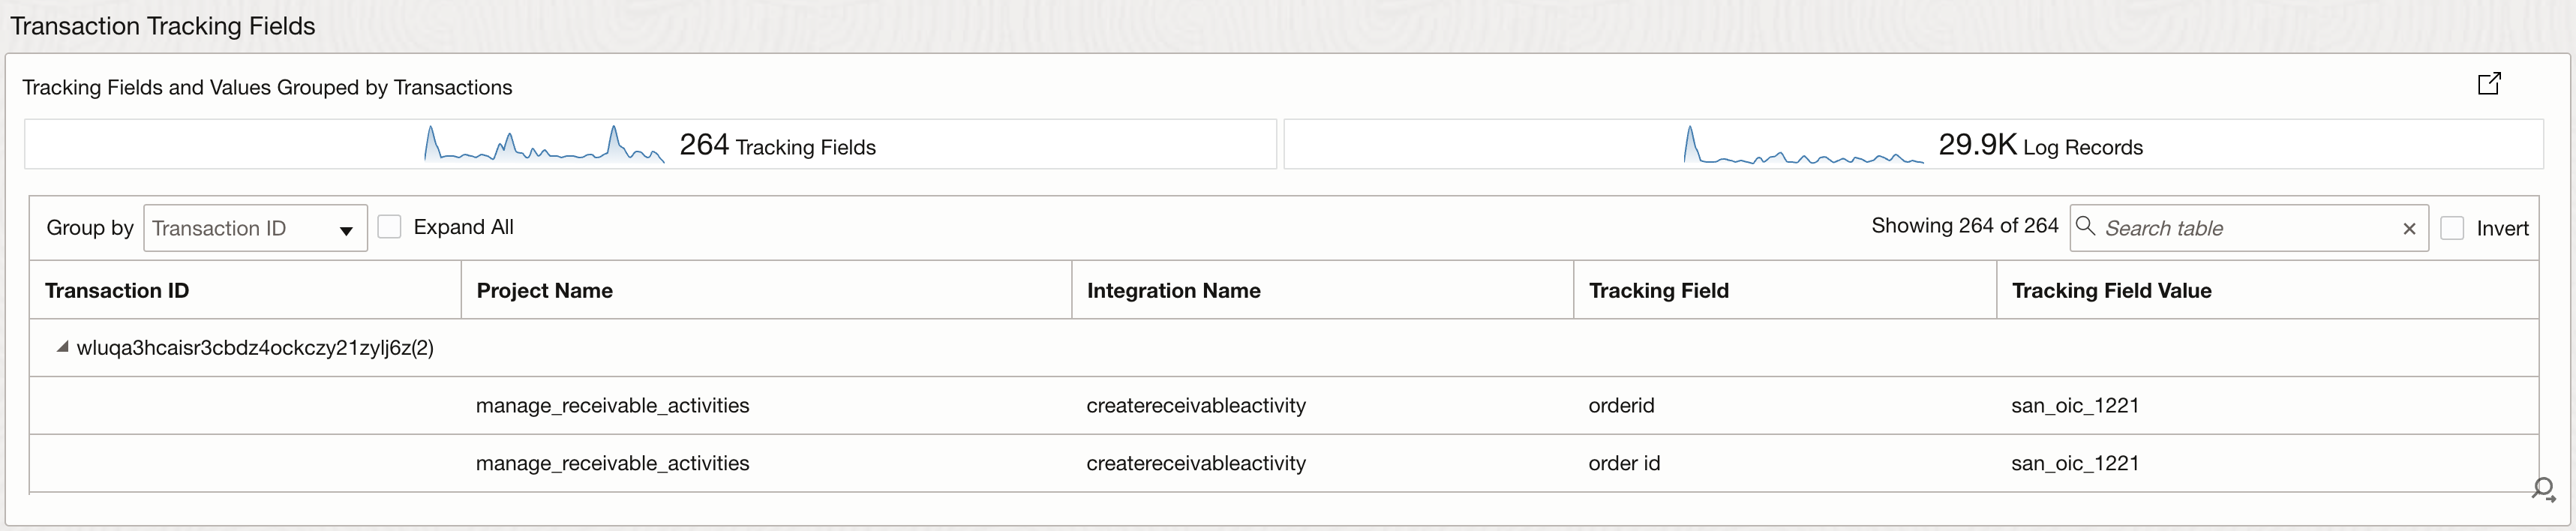Click the Tracking Fields sparkline chart

pos(544,145)
